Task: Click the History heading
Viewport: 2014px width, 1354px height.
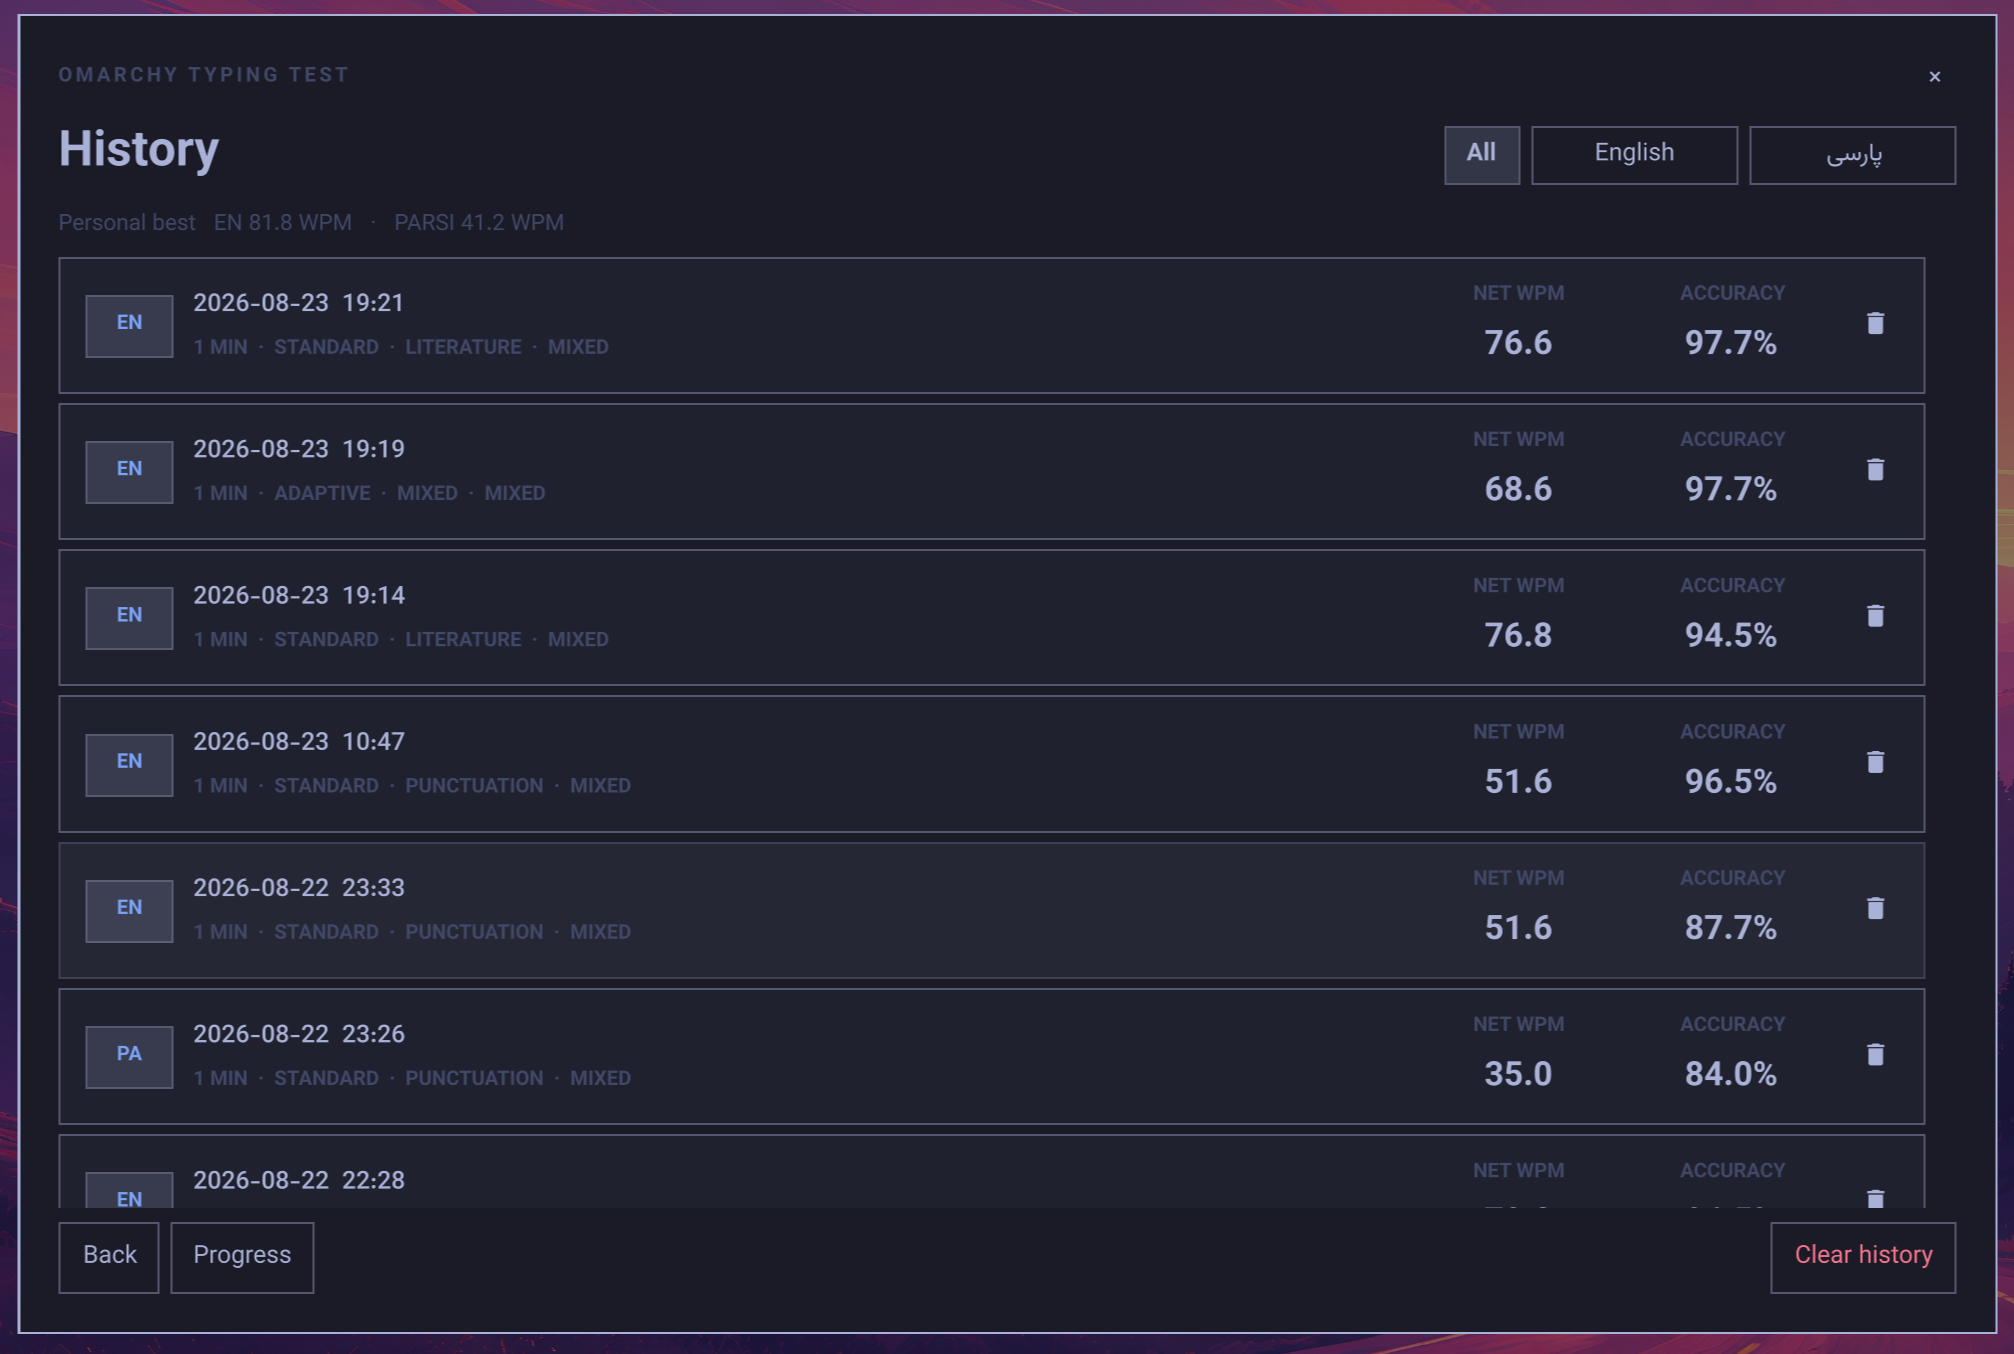Action: 138,149
